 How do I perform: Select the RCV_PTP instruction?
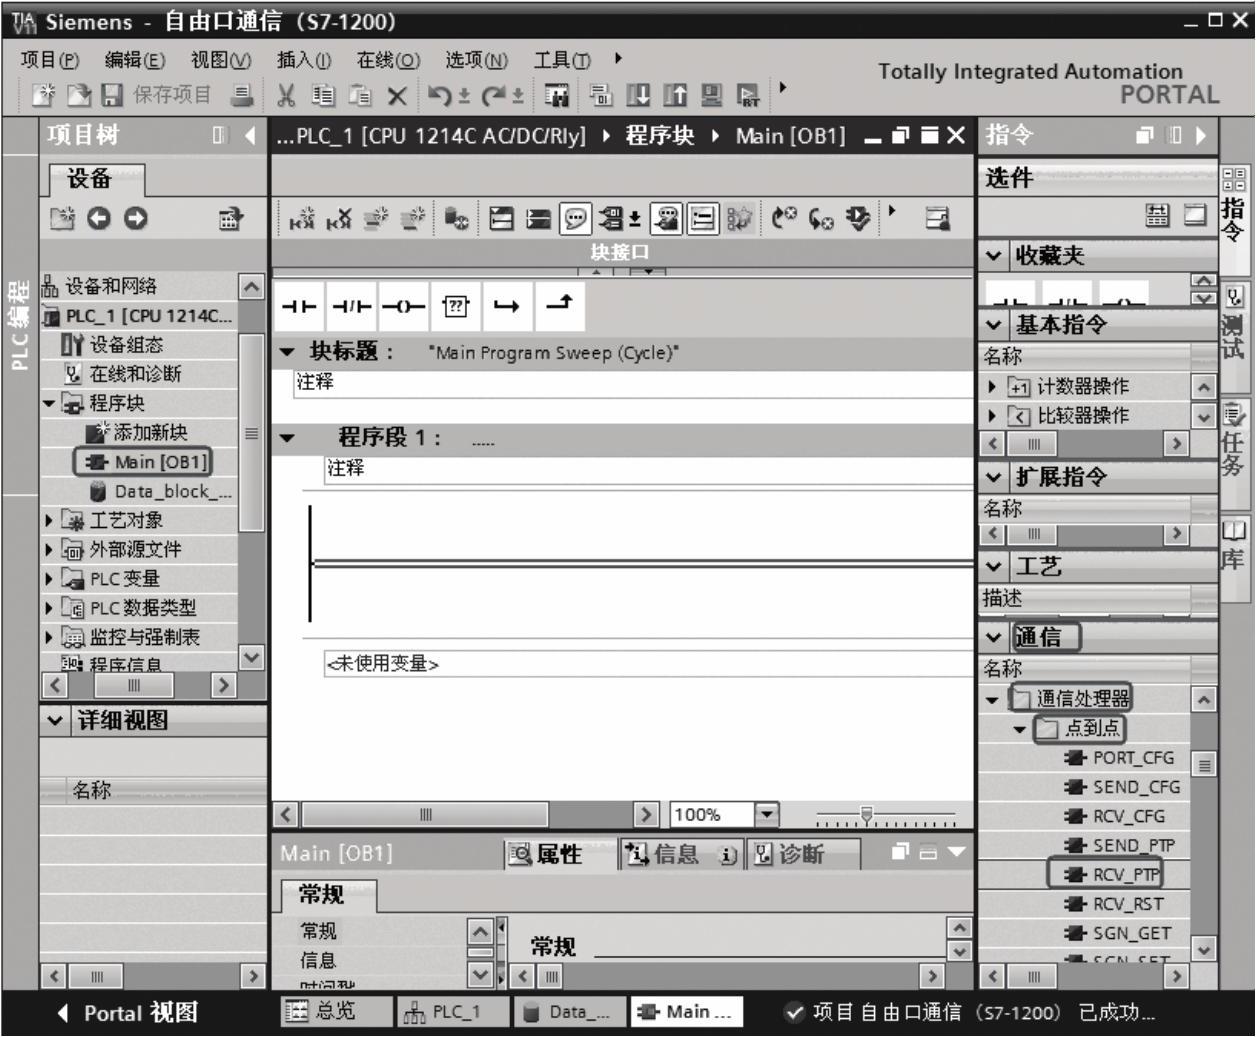[x=1106, y=874]
